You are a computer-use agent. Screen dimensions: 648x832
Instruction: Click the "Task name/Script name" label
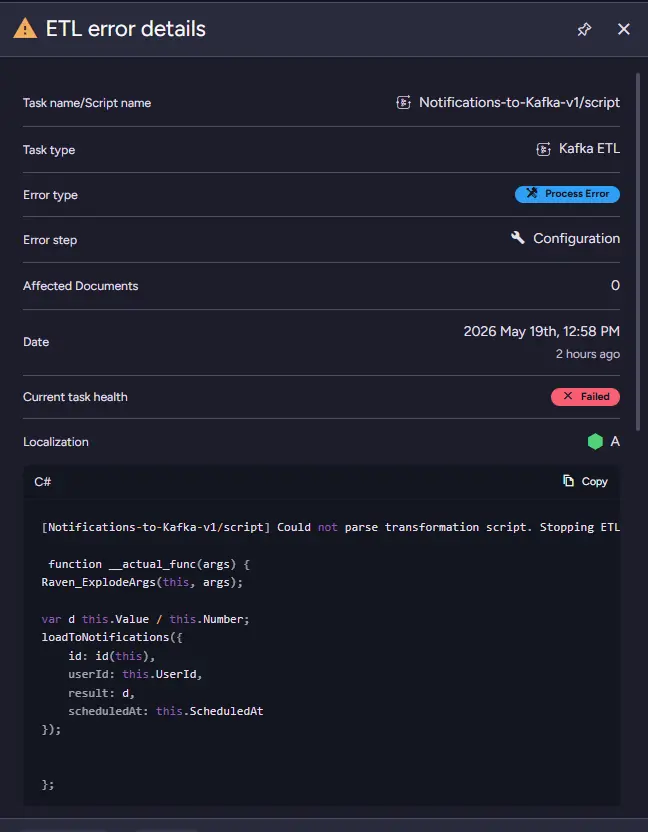click(87, 103)
